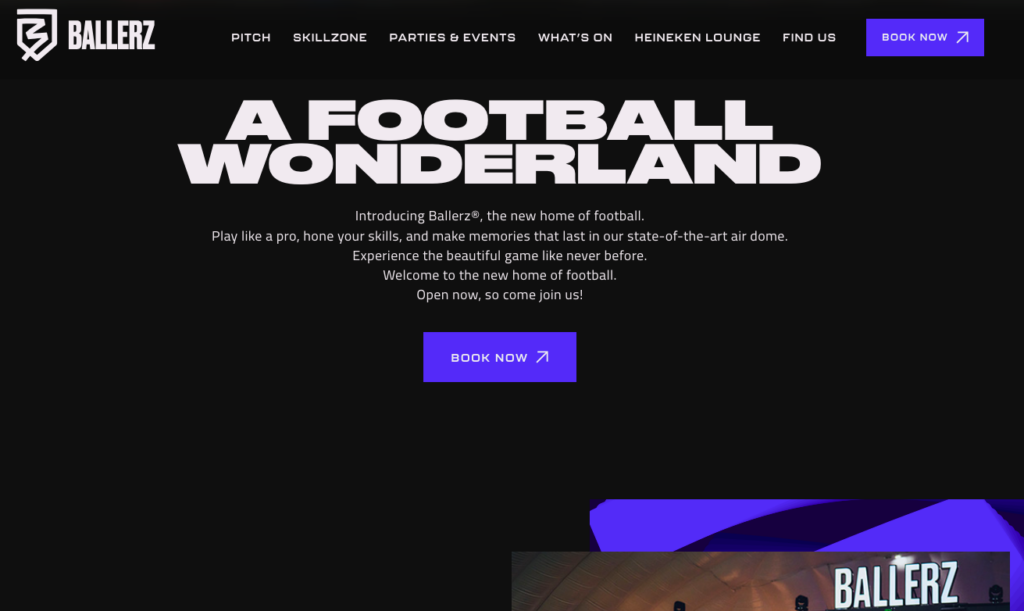Open the Find Us page

(809, 38)
